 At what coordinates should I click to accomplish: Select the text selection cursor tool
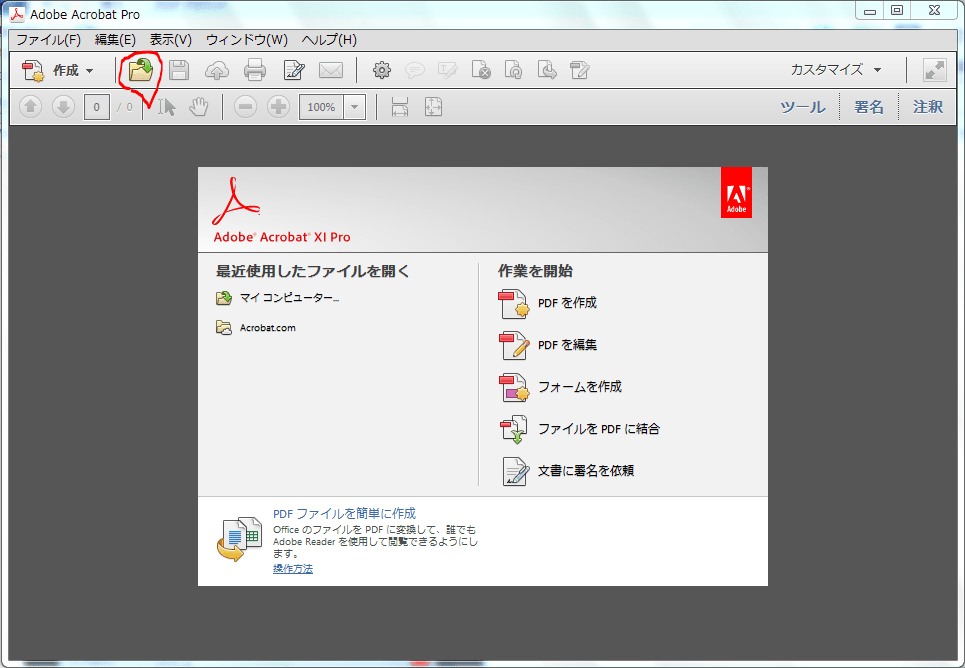pos(166,107)
